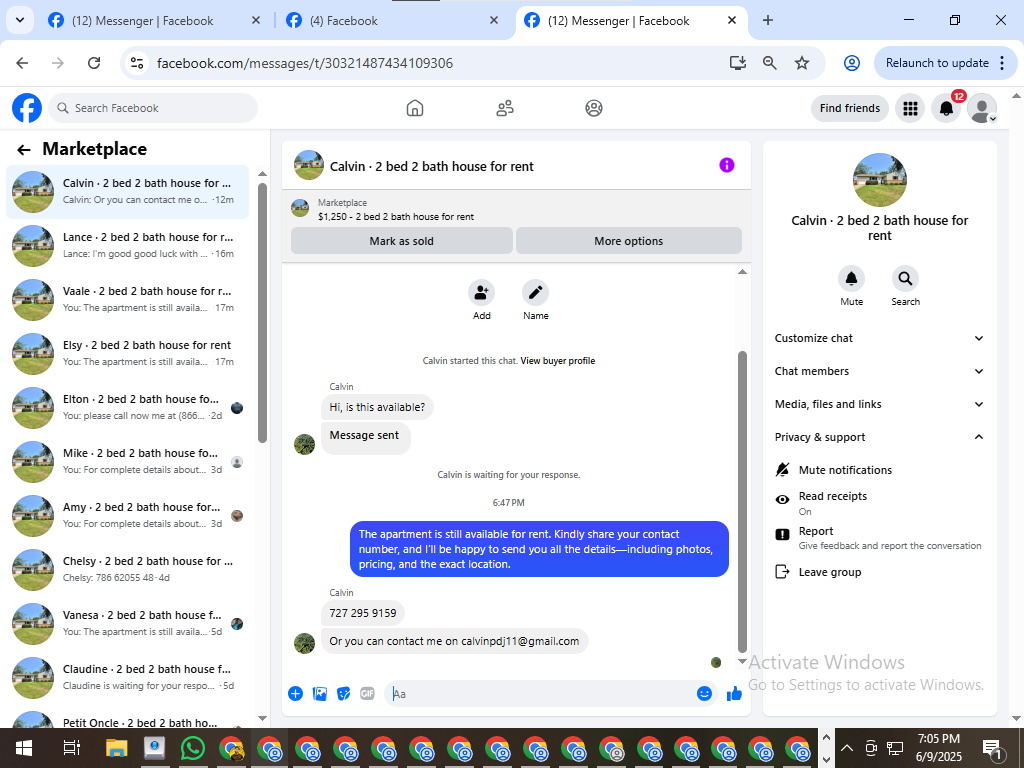Screen dimensions: 1024x768
Task: Open the Facebook logo home link
Action: tap(27, 108)
